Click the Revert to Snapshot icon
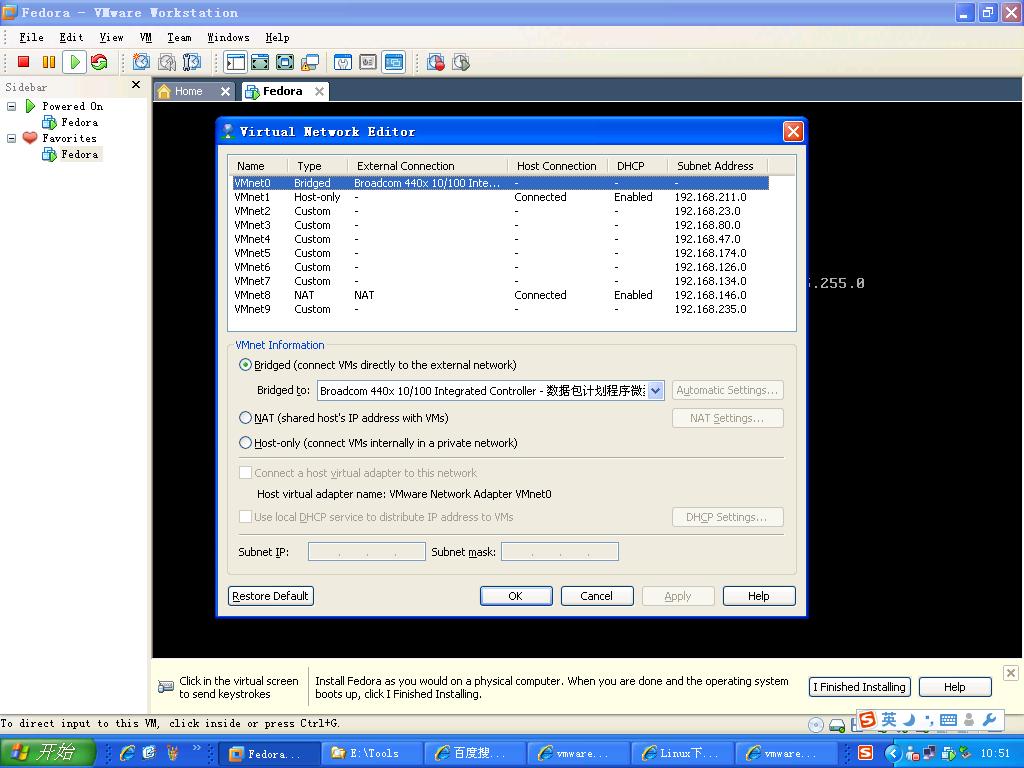 (x=167, y=62)
